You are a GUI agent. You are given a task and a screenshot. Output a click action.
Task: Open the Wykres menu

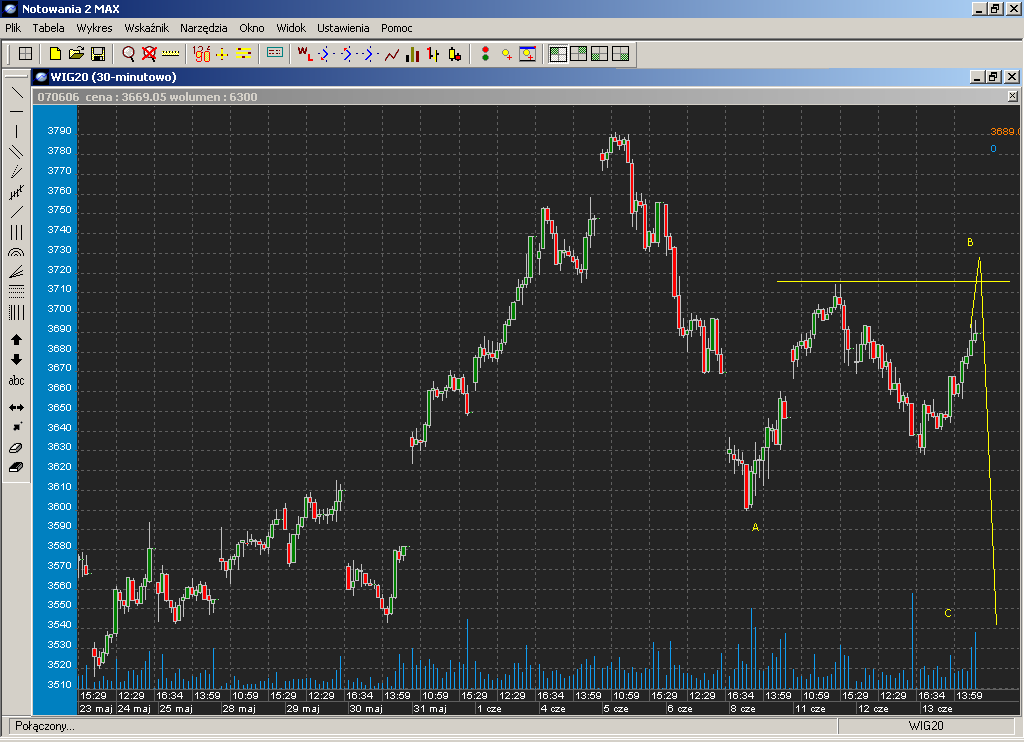pos(94,28)
